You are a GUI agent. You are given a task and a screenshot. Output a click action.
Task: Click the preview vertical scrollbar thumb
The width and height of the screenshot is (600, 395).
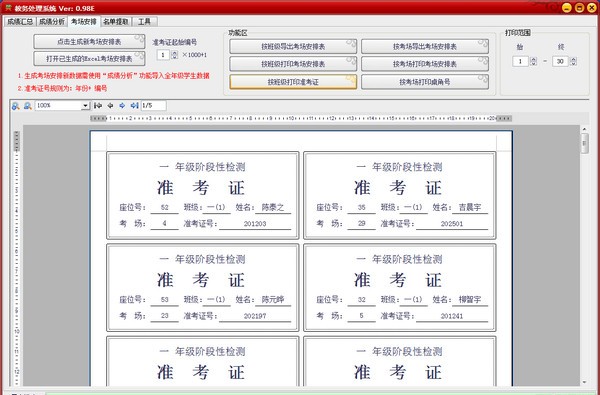click(584, 144)
